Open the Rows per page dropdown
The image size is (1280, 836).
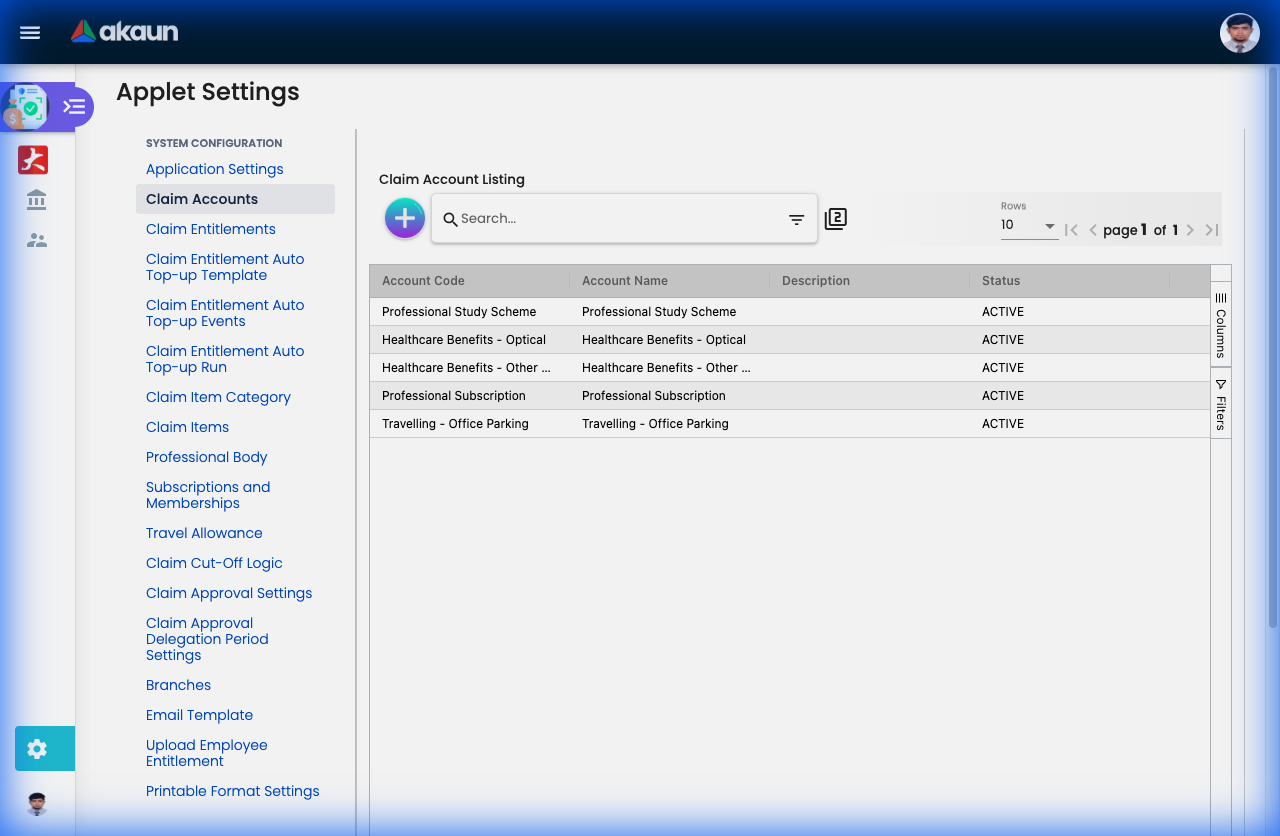1029,225
